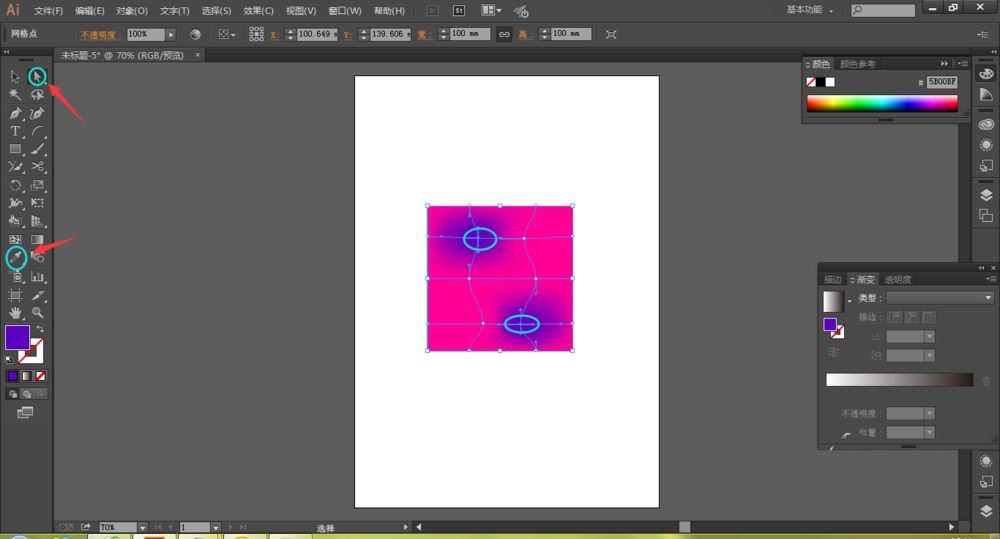Click the isolate selected object icon
The width and height of the screenshot is (1000, 539).
[611, 34]
